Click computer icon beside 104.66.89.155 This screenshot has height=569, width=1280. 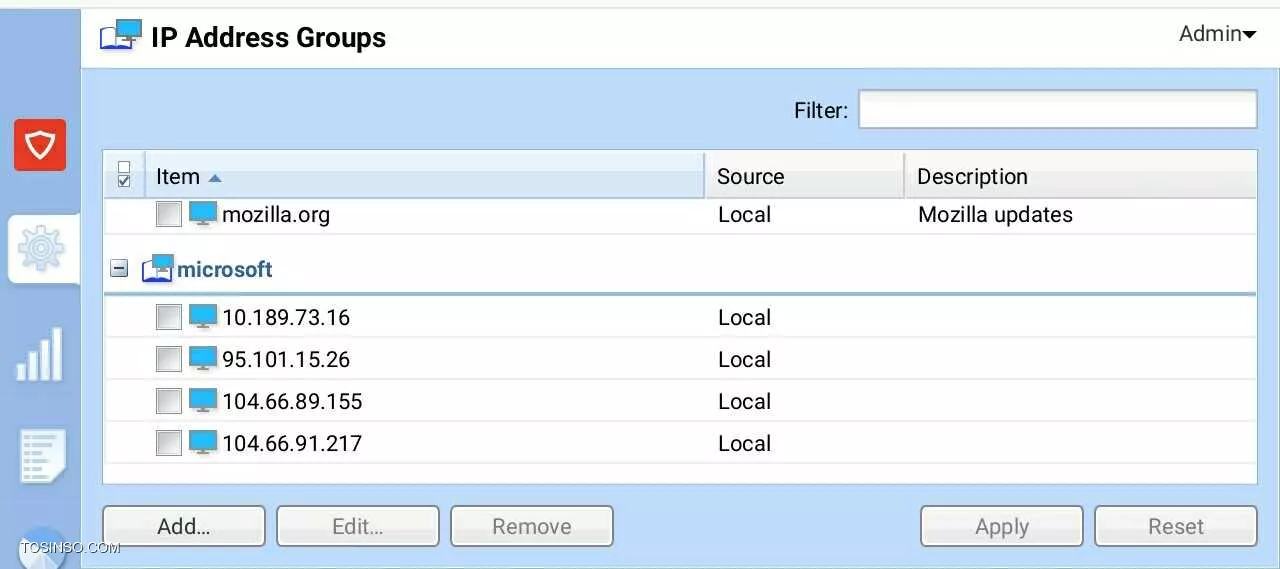203,401
